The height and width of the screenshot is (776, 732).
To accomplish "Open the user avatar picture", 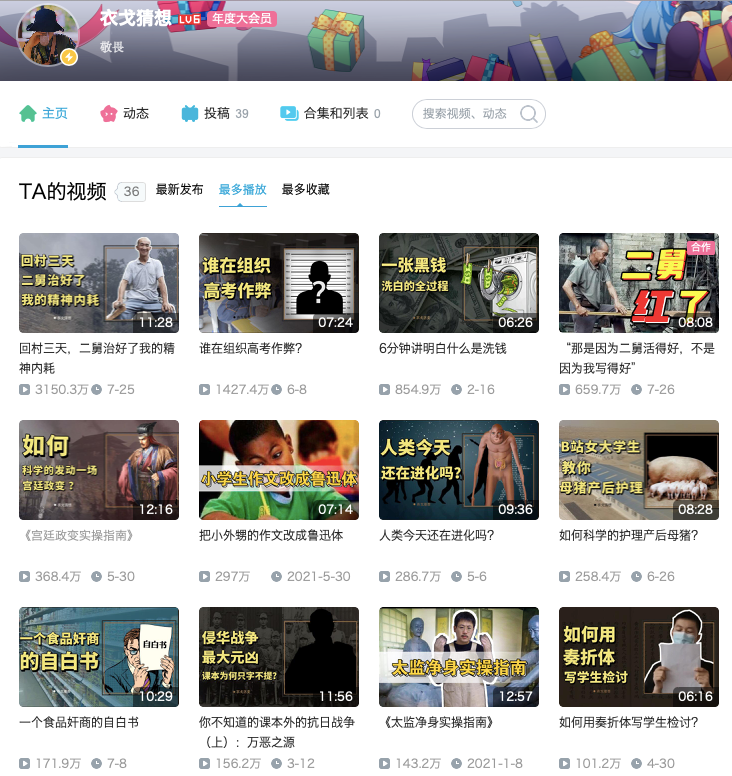I will click(48, 35).
